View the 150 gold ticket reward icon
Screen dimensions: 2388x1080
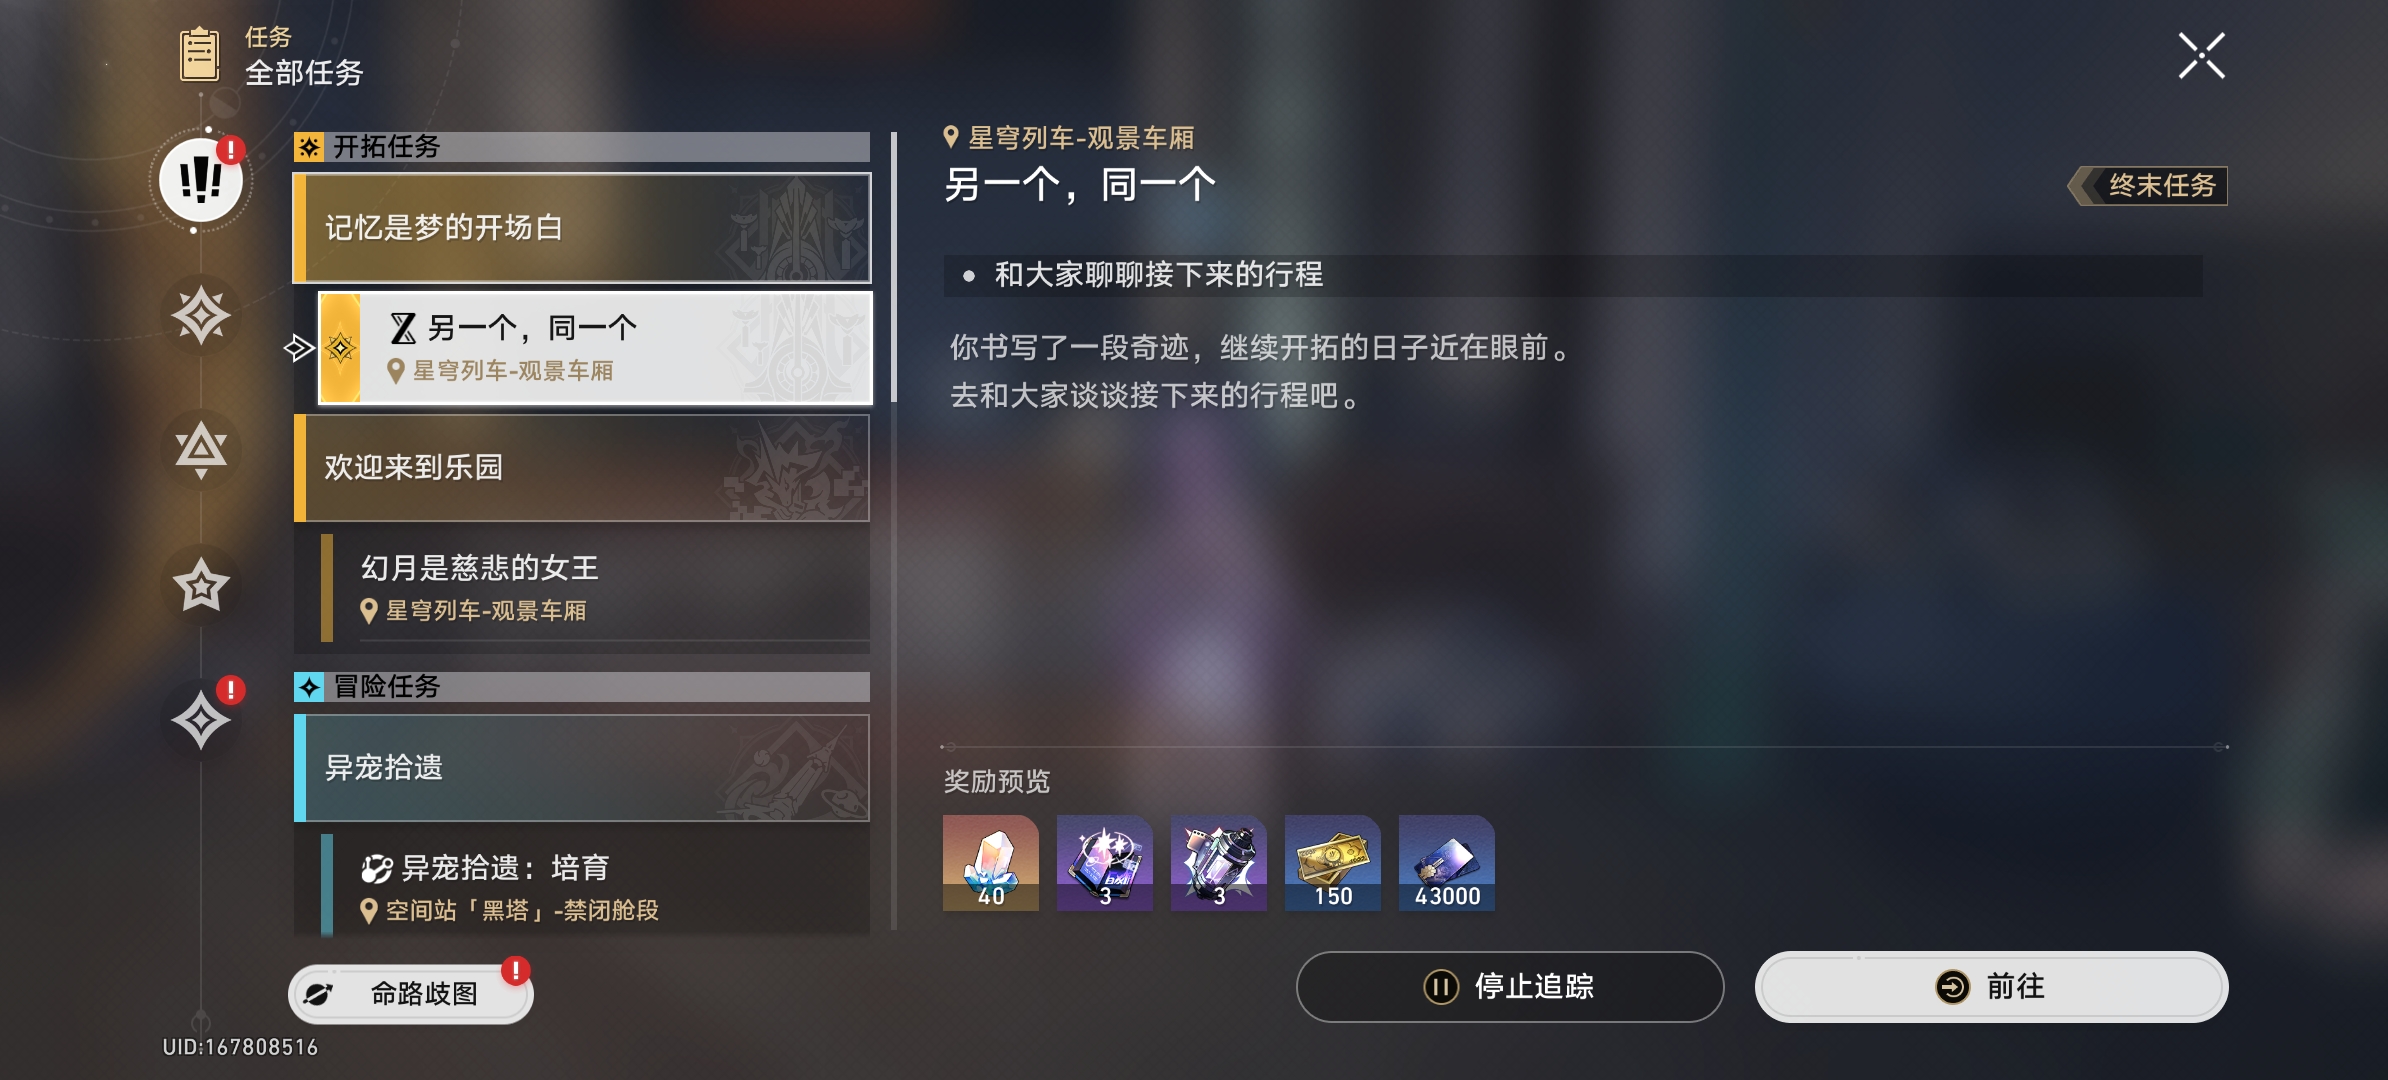pyautogui.click(x=1332, y=863)
